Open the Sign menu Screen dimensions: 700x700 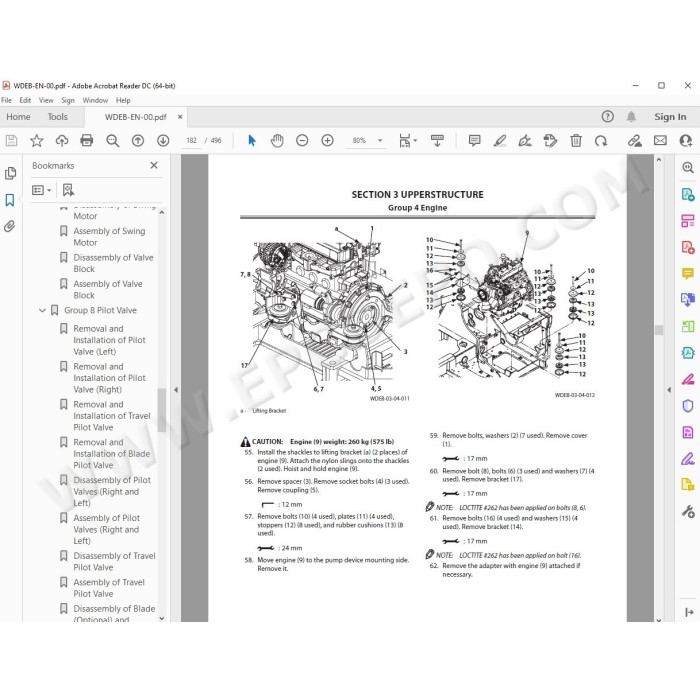[68, 100]
